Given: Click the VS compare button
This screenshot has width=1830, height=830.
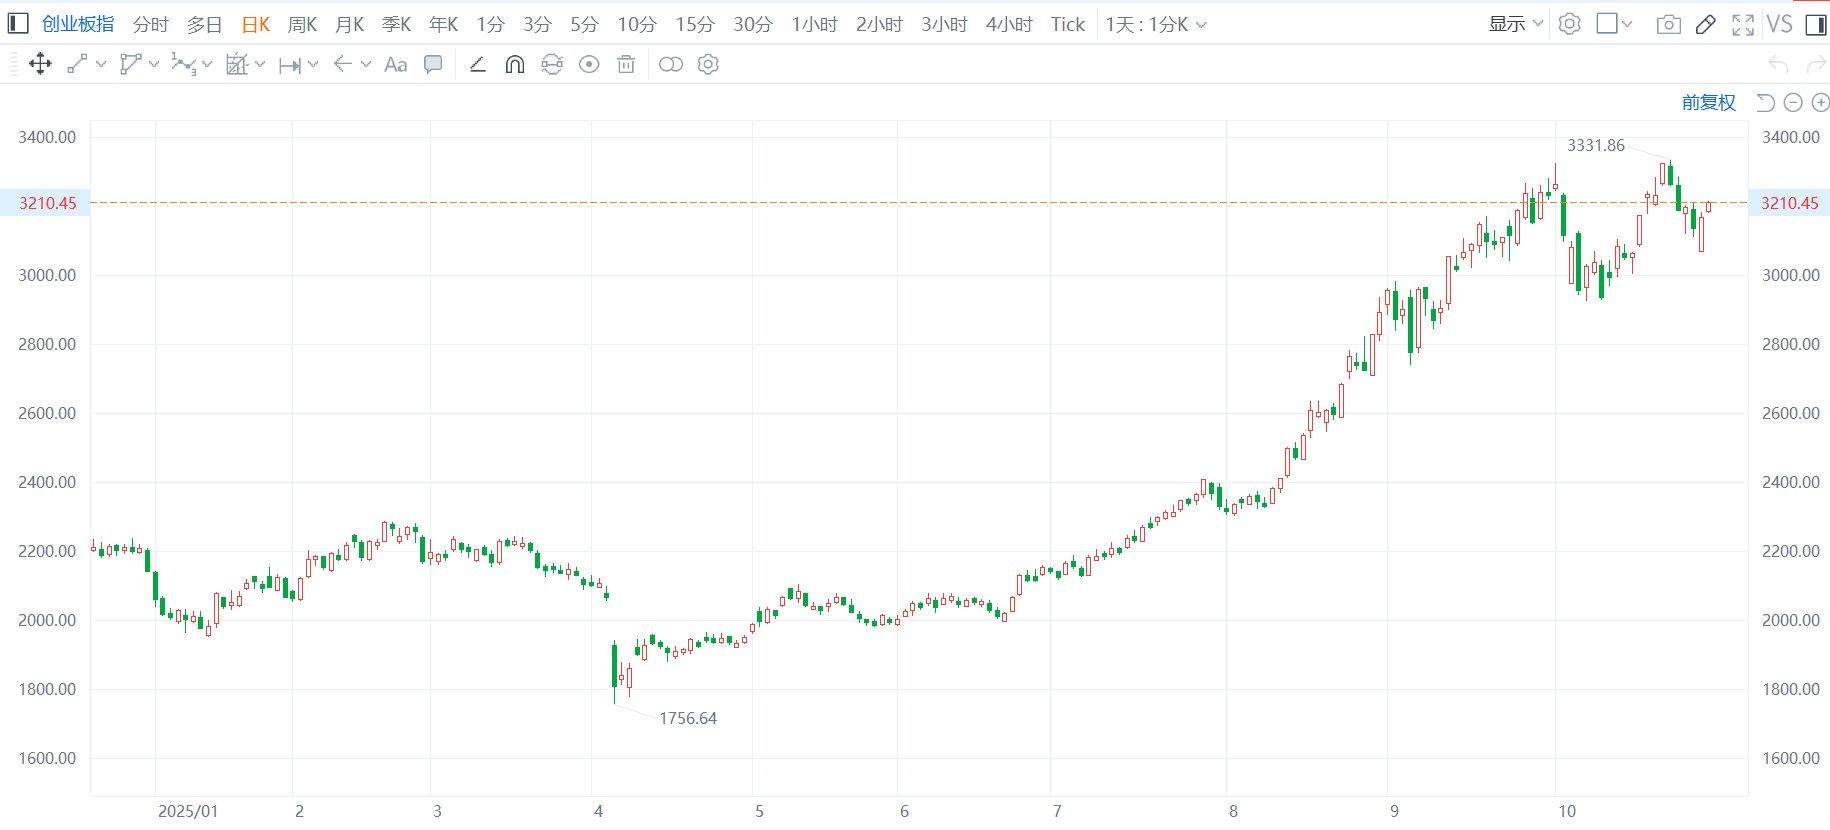Looking at the screenshot, I should point(1779,25).
